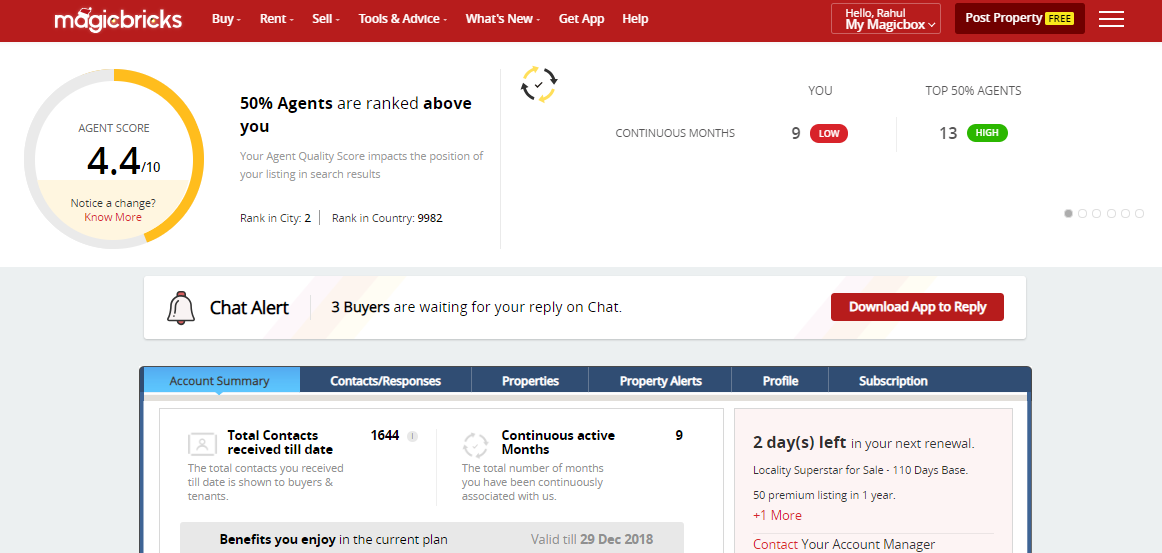Click the +1 More link
This screenshot has width=1162, height=553.
pos(777,516)
